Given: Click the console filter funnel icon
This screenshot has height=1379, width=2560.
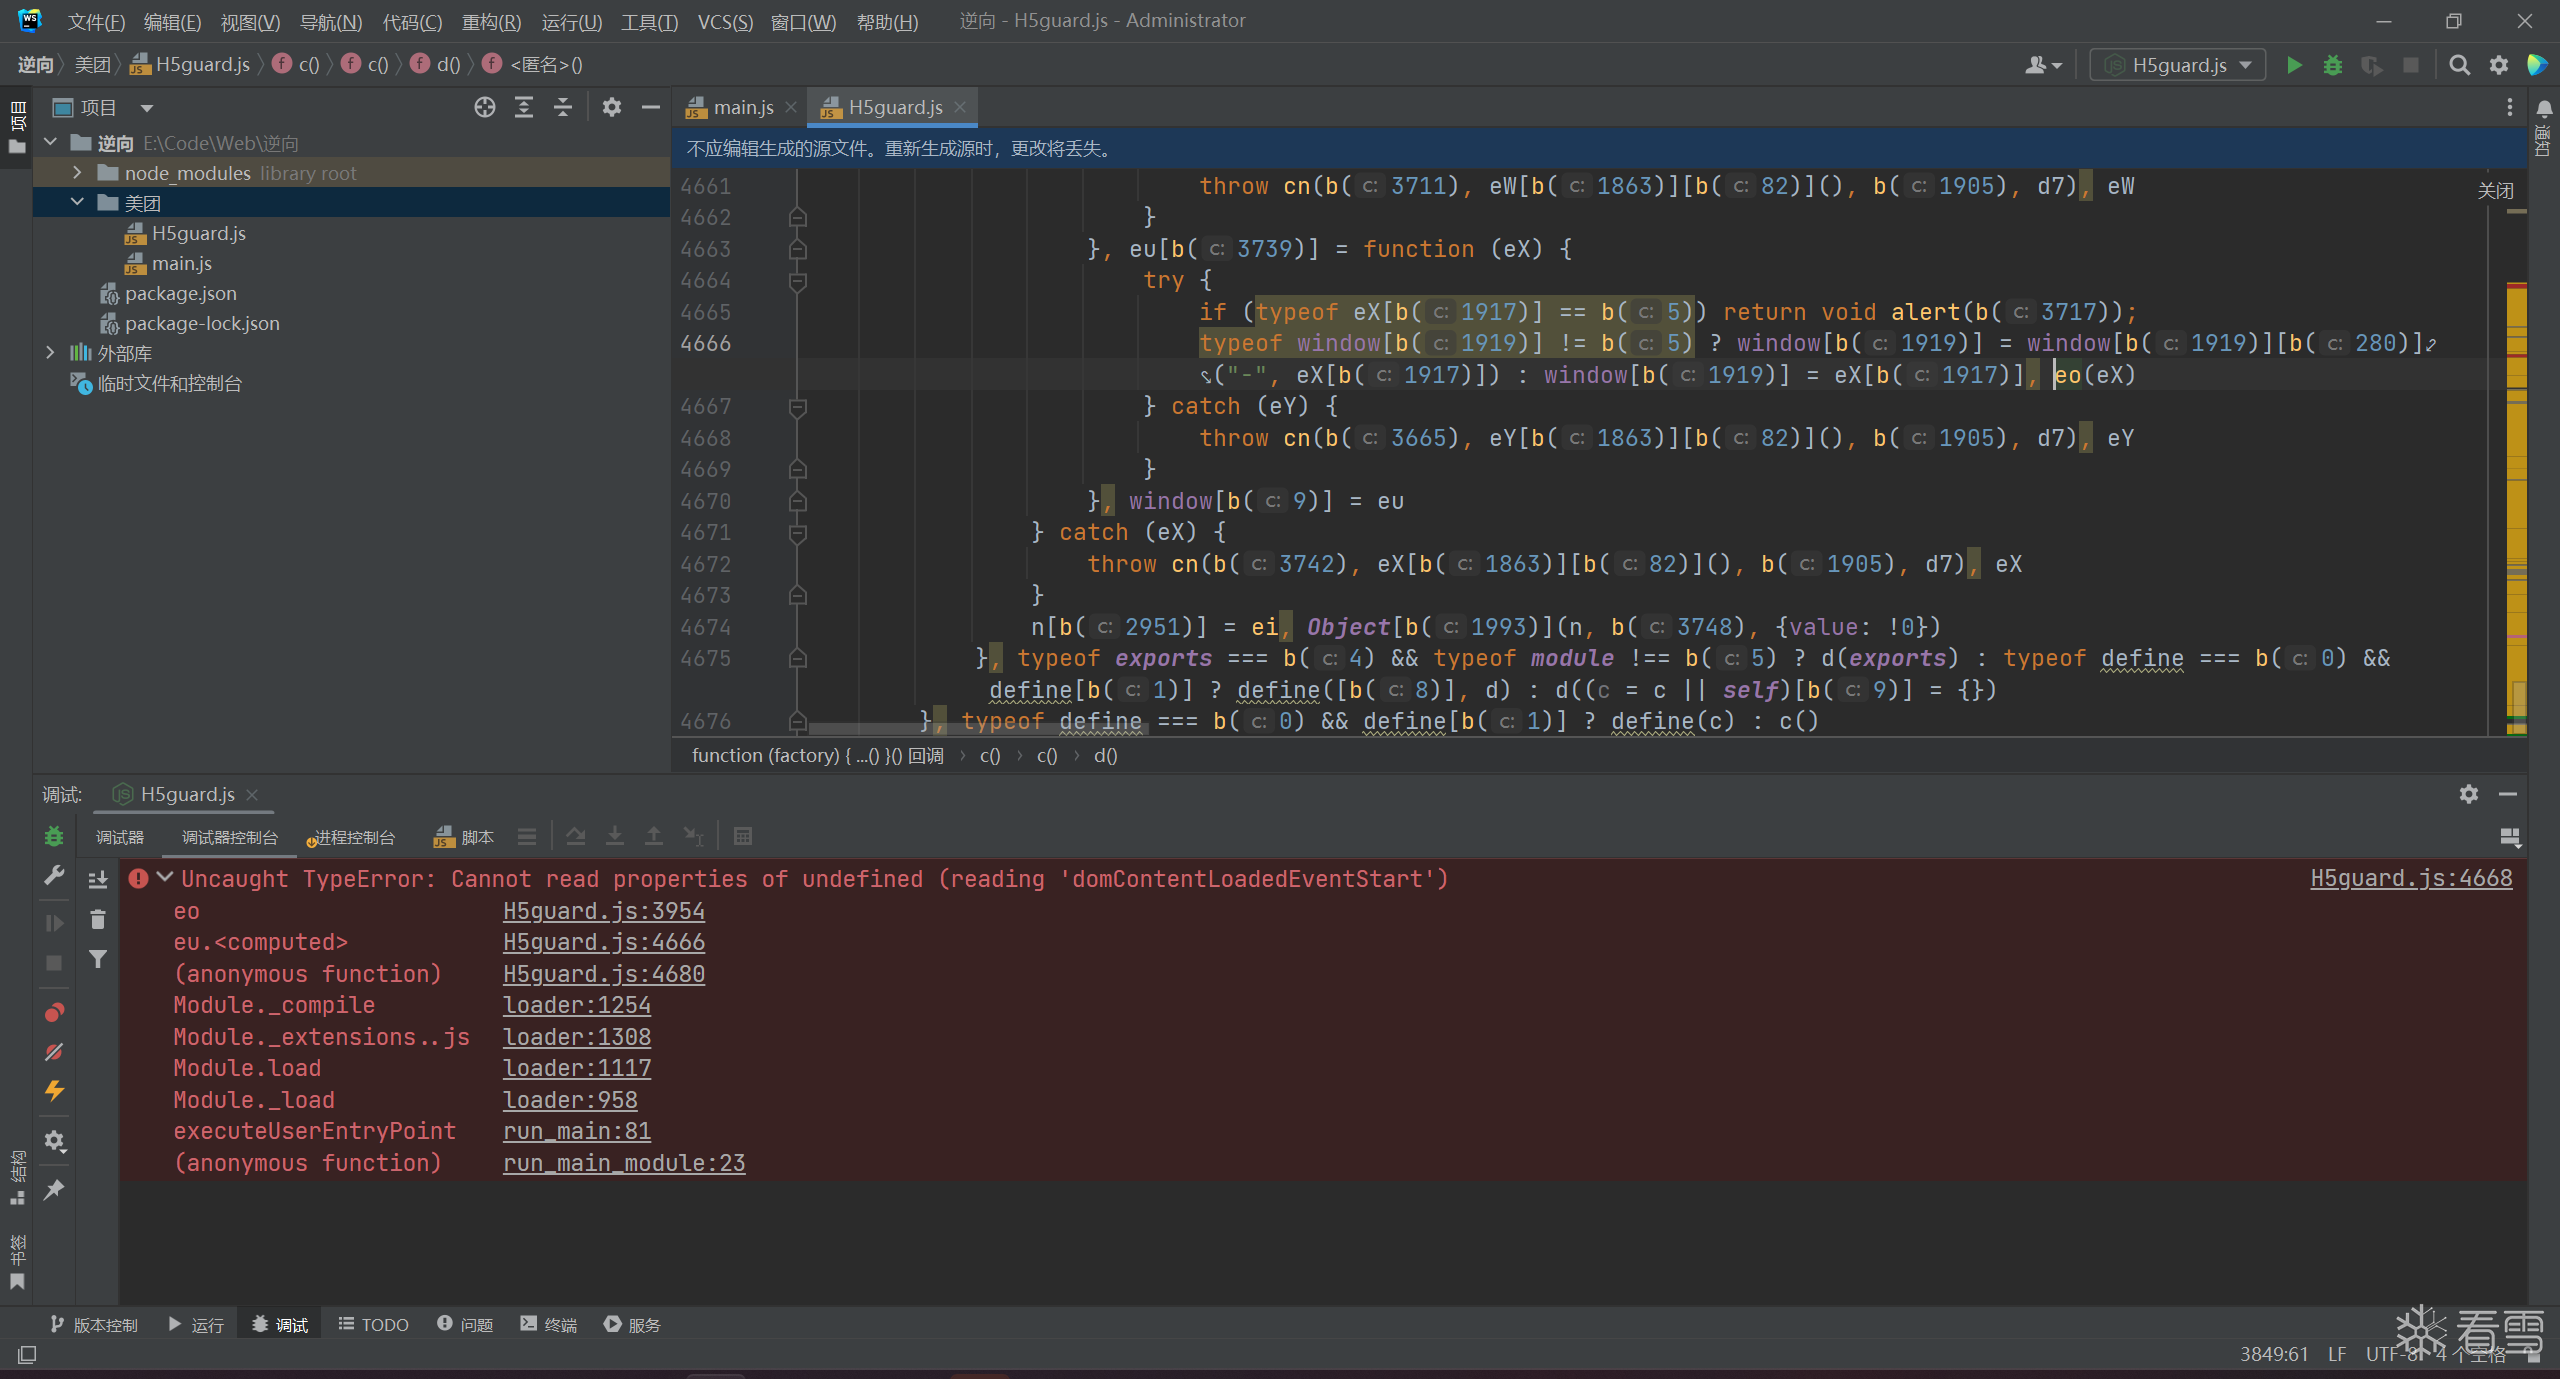Looking at the screenshot, I should [98, 959].
